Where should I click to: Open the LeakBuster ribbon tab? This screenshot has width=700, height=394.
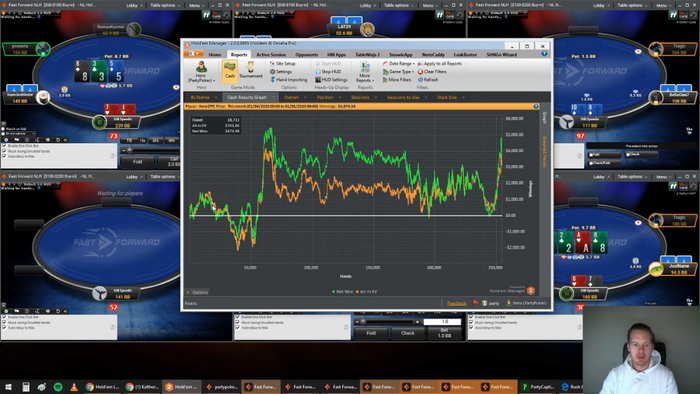[x=465, y=54]
